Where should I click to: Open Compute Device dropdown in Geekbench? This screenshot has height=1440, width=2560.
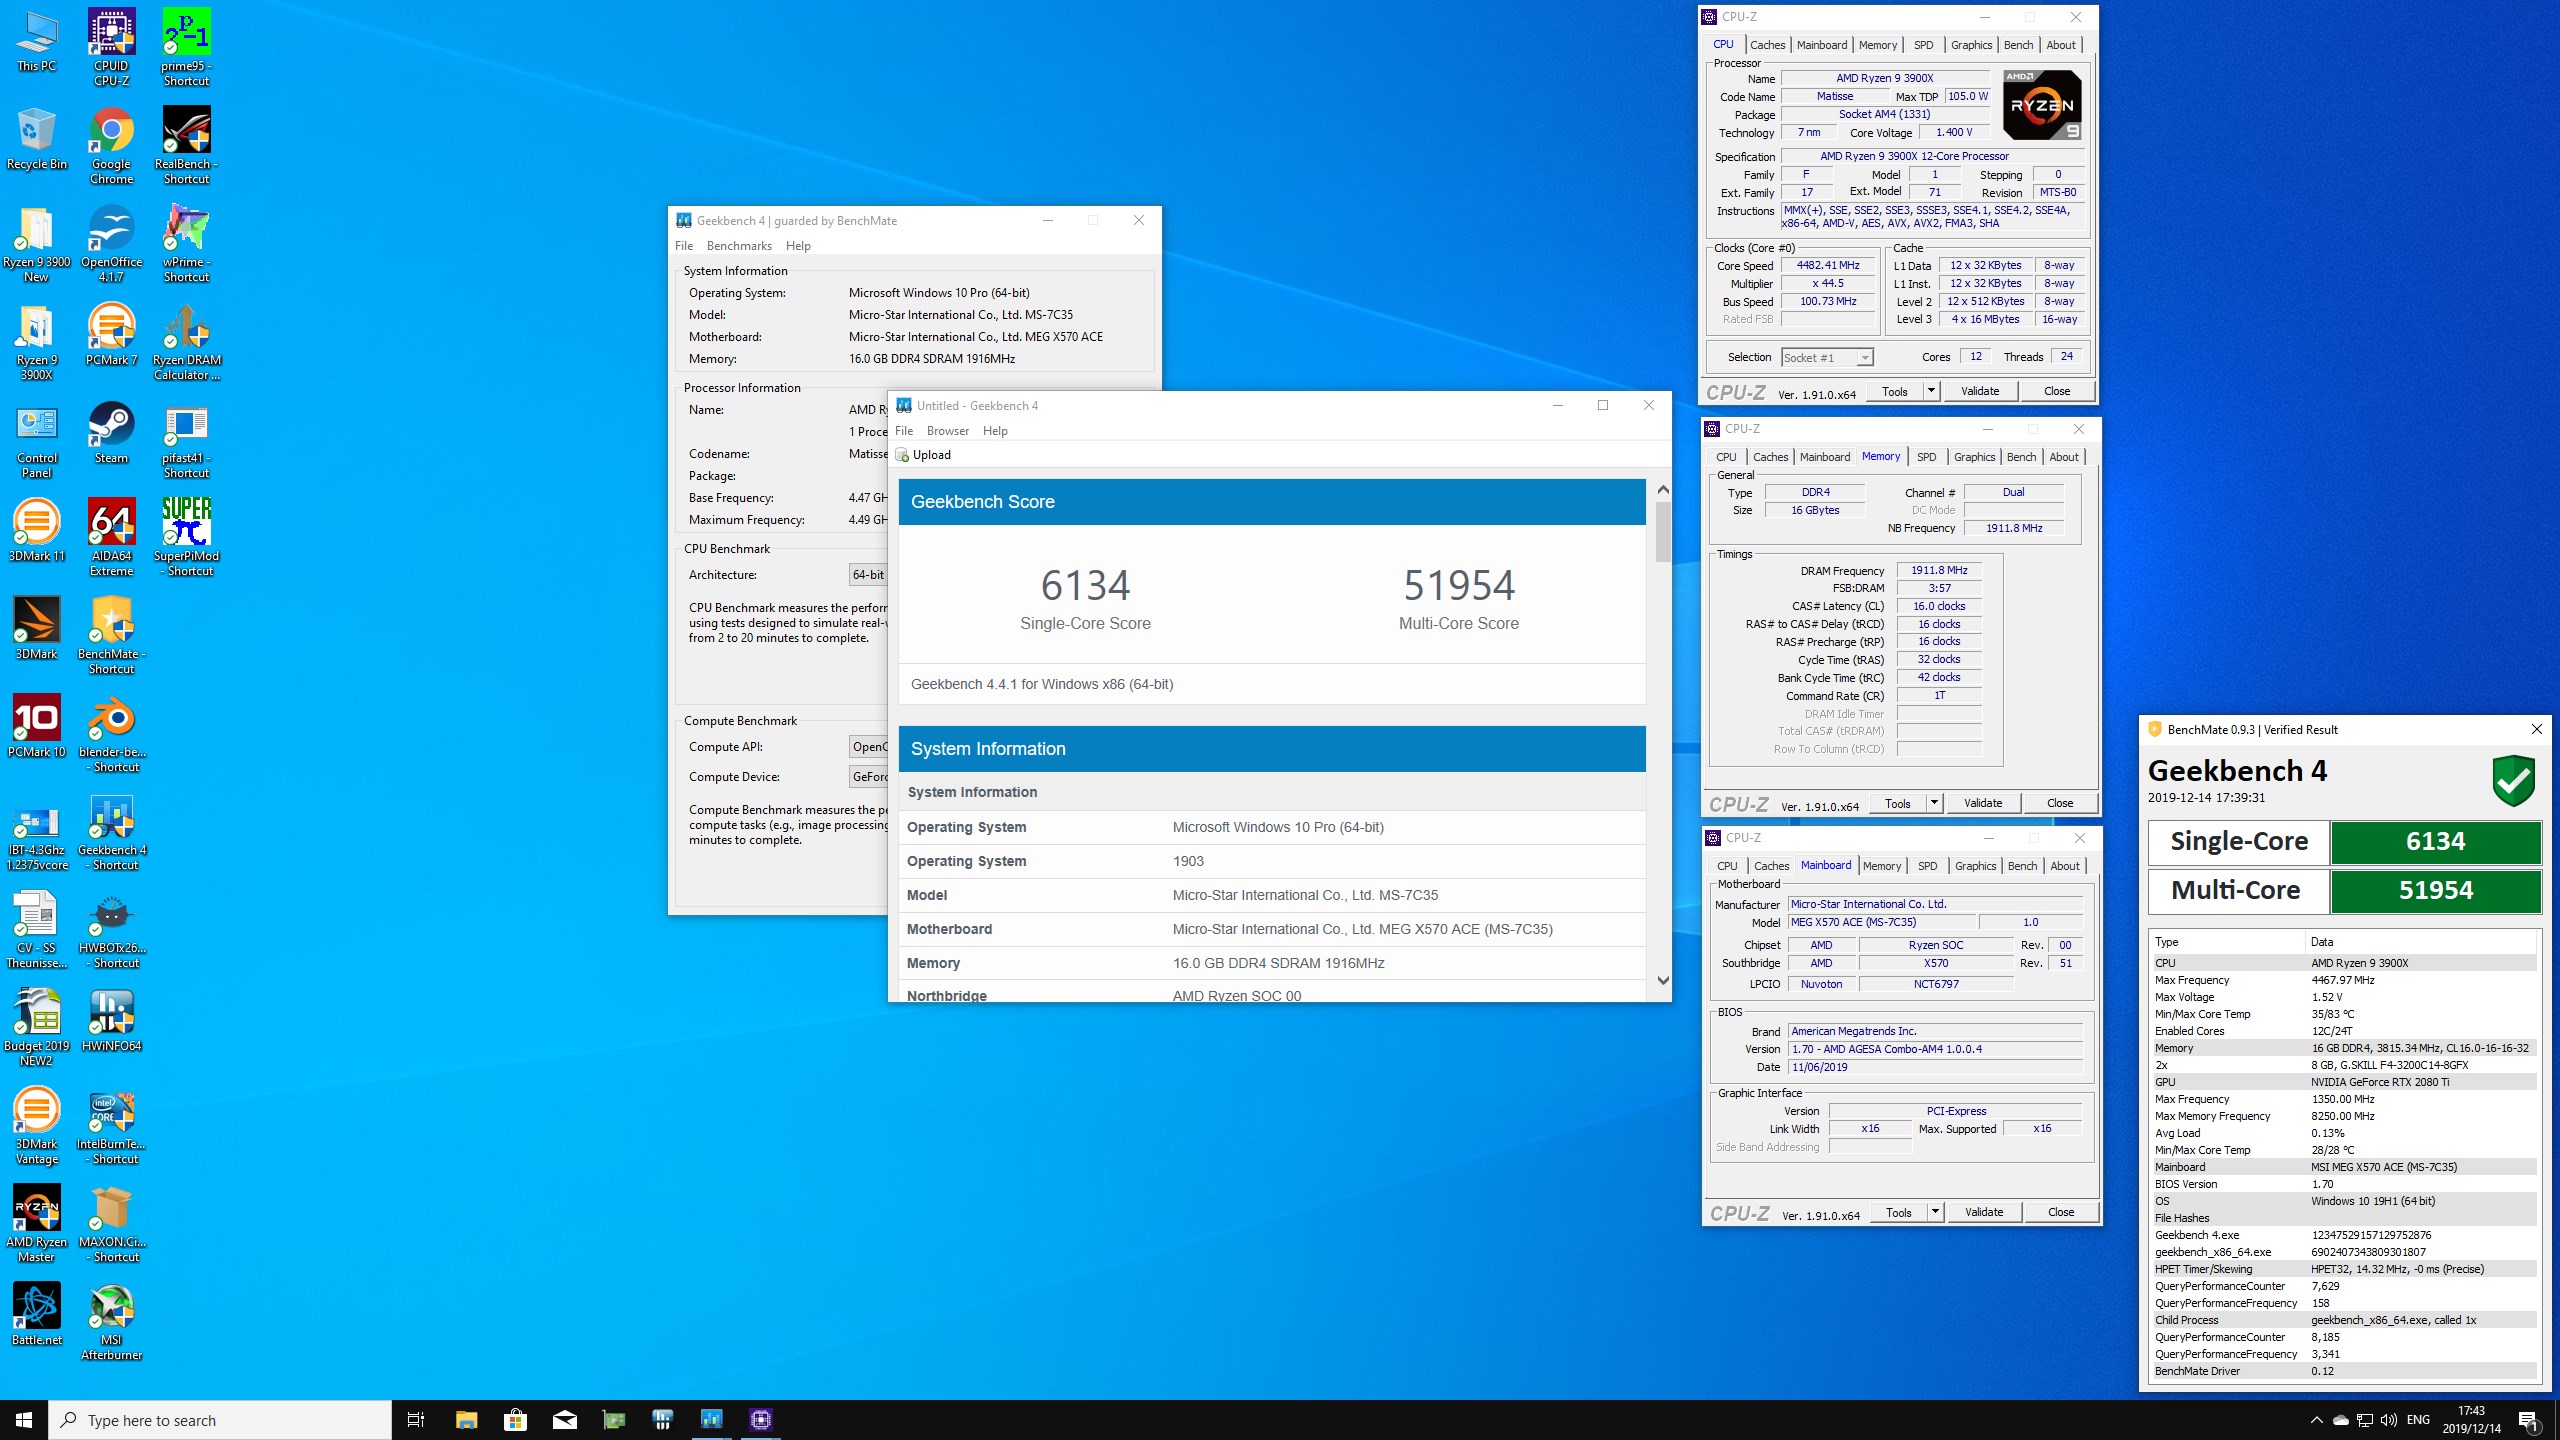coord(868,777)
